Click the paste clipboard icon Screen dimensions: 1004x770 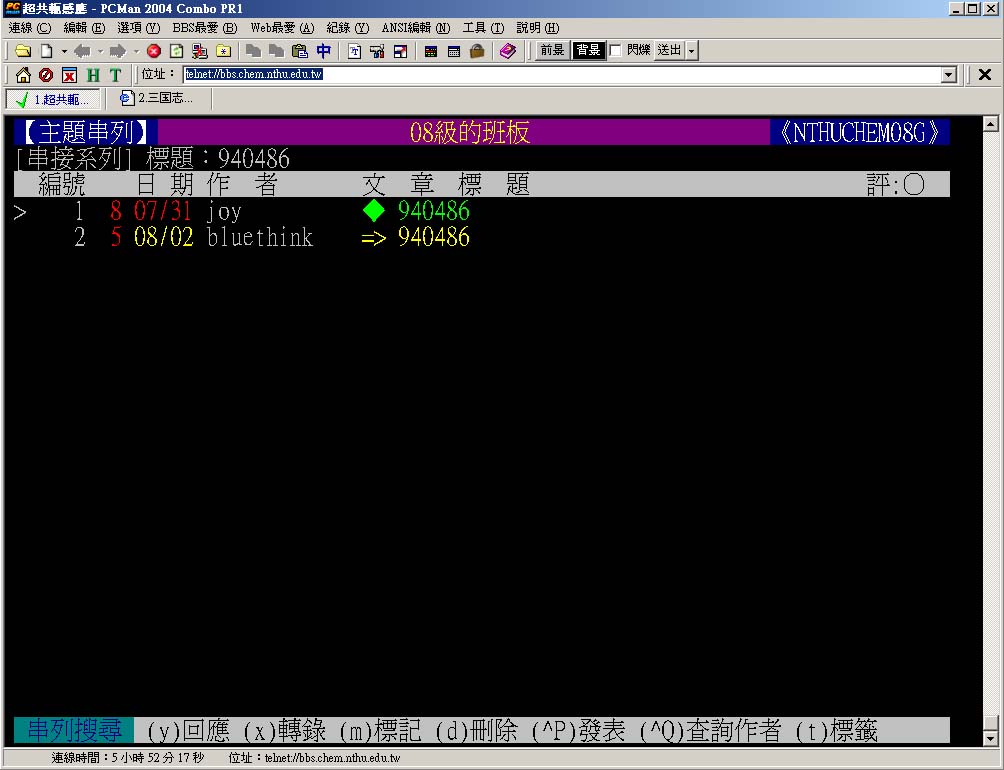click(x=299, y=51)
